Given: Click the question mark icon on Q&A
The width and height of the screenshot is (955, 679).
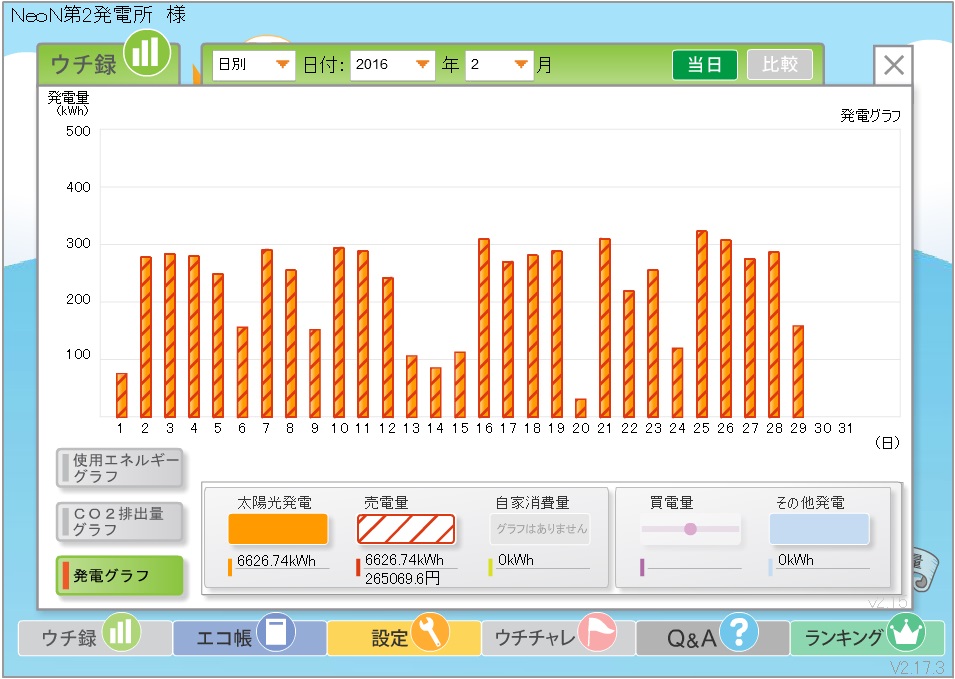Looking at the screenshot, I should click(739, 632).
